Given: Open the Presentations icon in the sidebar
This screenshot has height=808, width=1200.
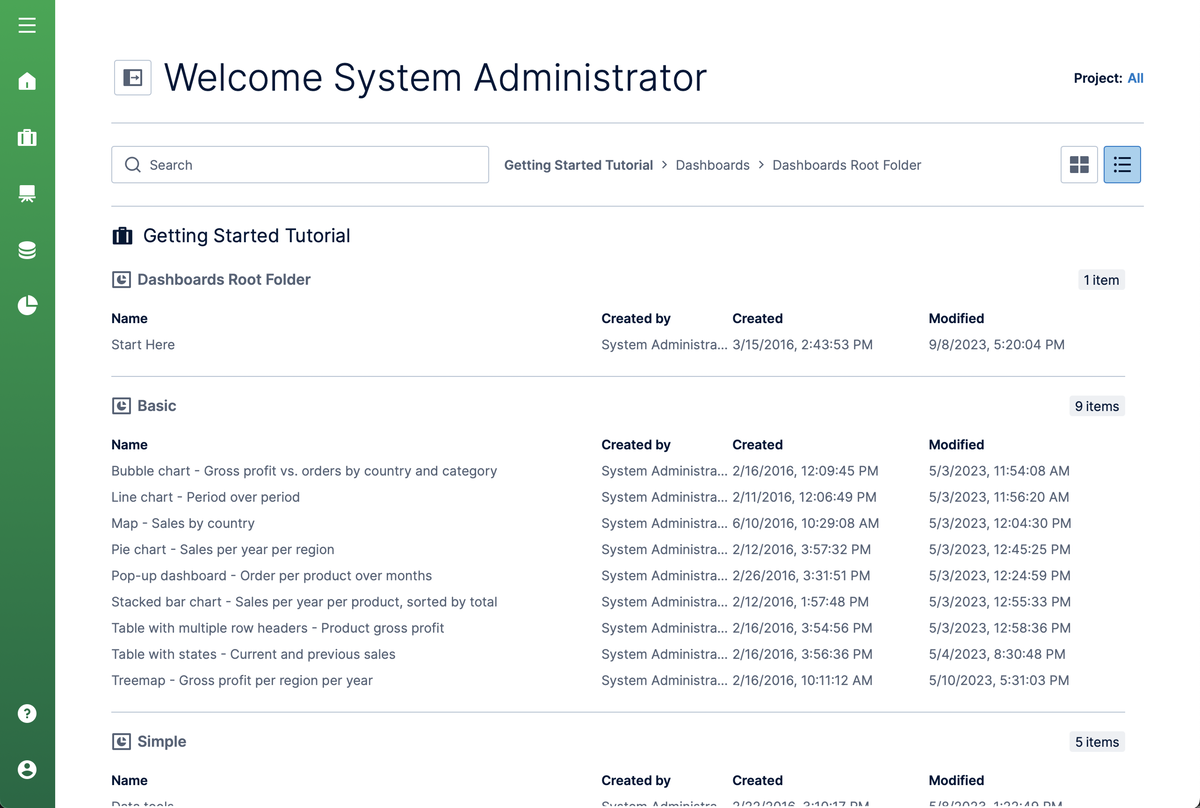Looking at the screenshot, I should 27,193.
